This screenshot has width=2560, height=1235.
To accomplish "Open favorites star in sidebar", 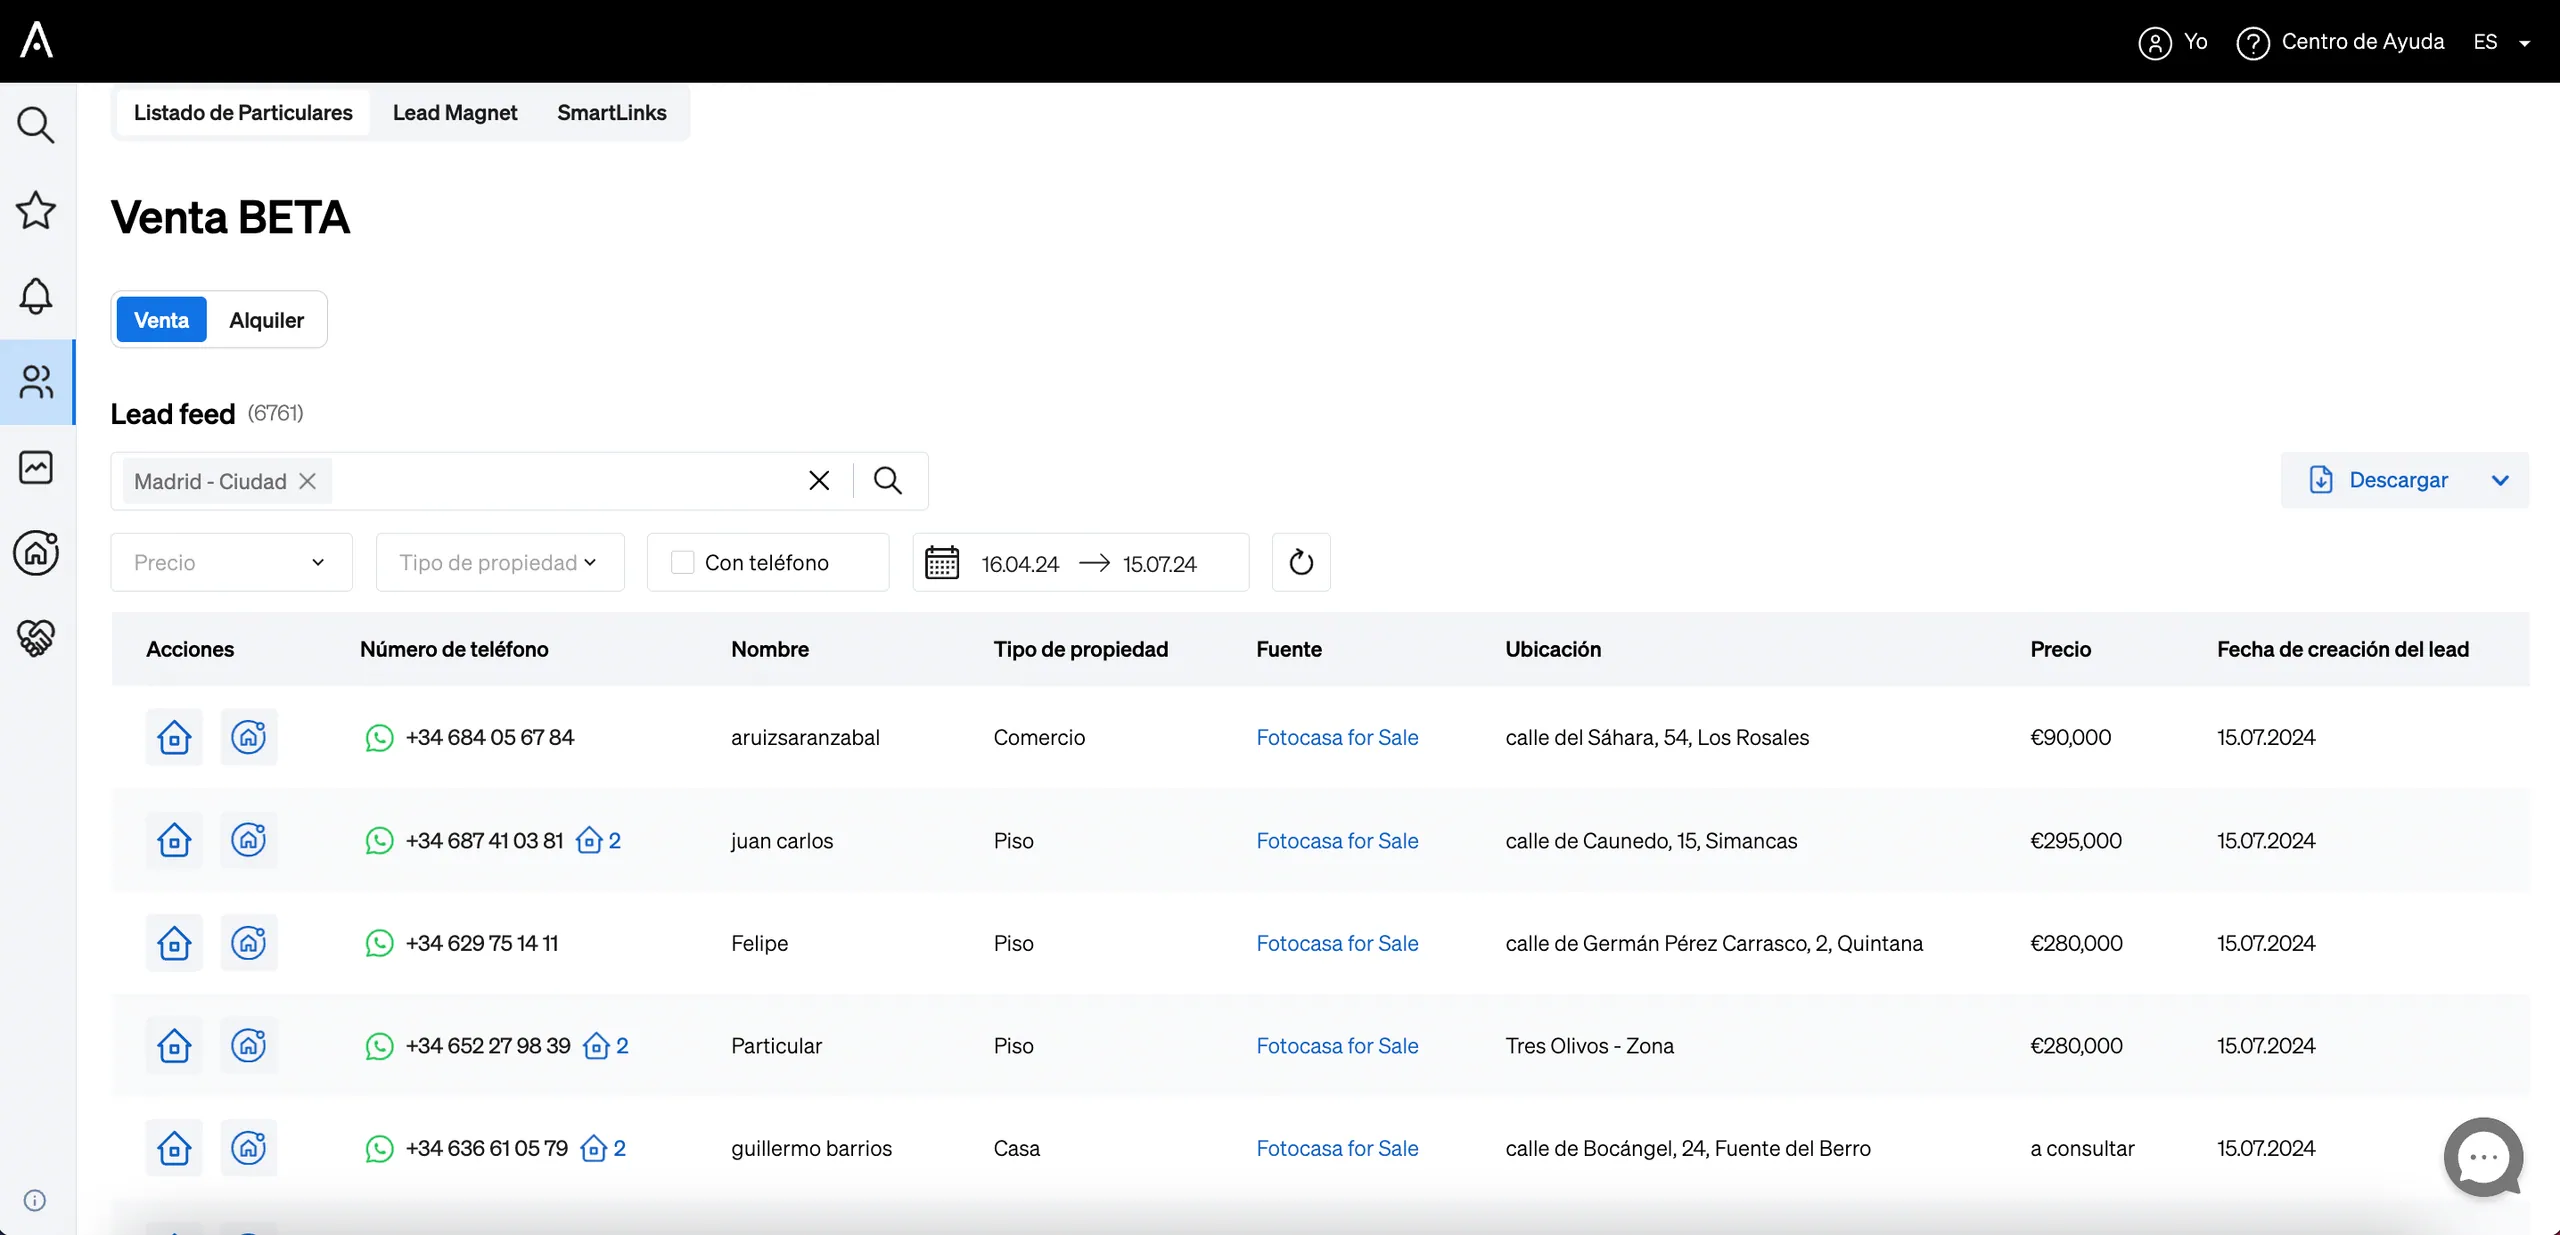I will [36, 210].
